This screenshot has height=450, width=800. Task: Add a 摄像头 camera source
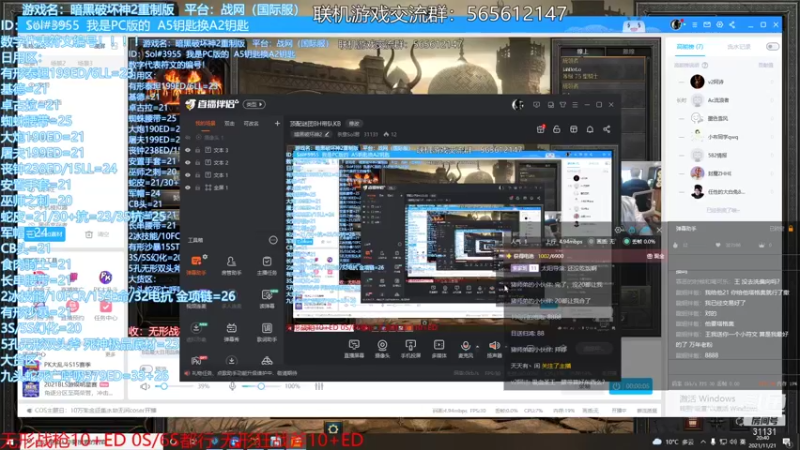(x=382, y=348)
